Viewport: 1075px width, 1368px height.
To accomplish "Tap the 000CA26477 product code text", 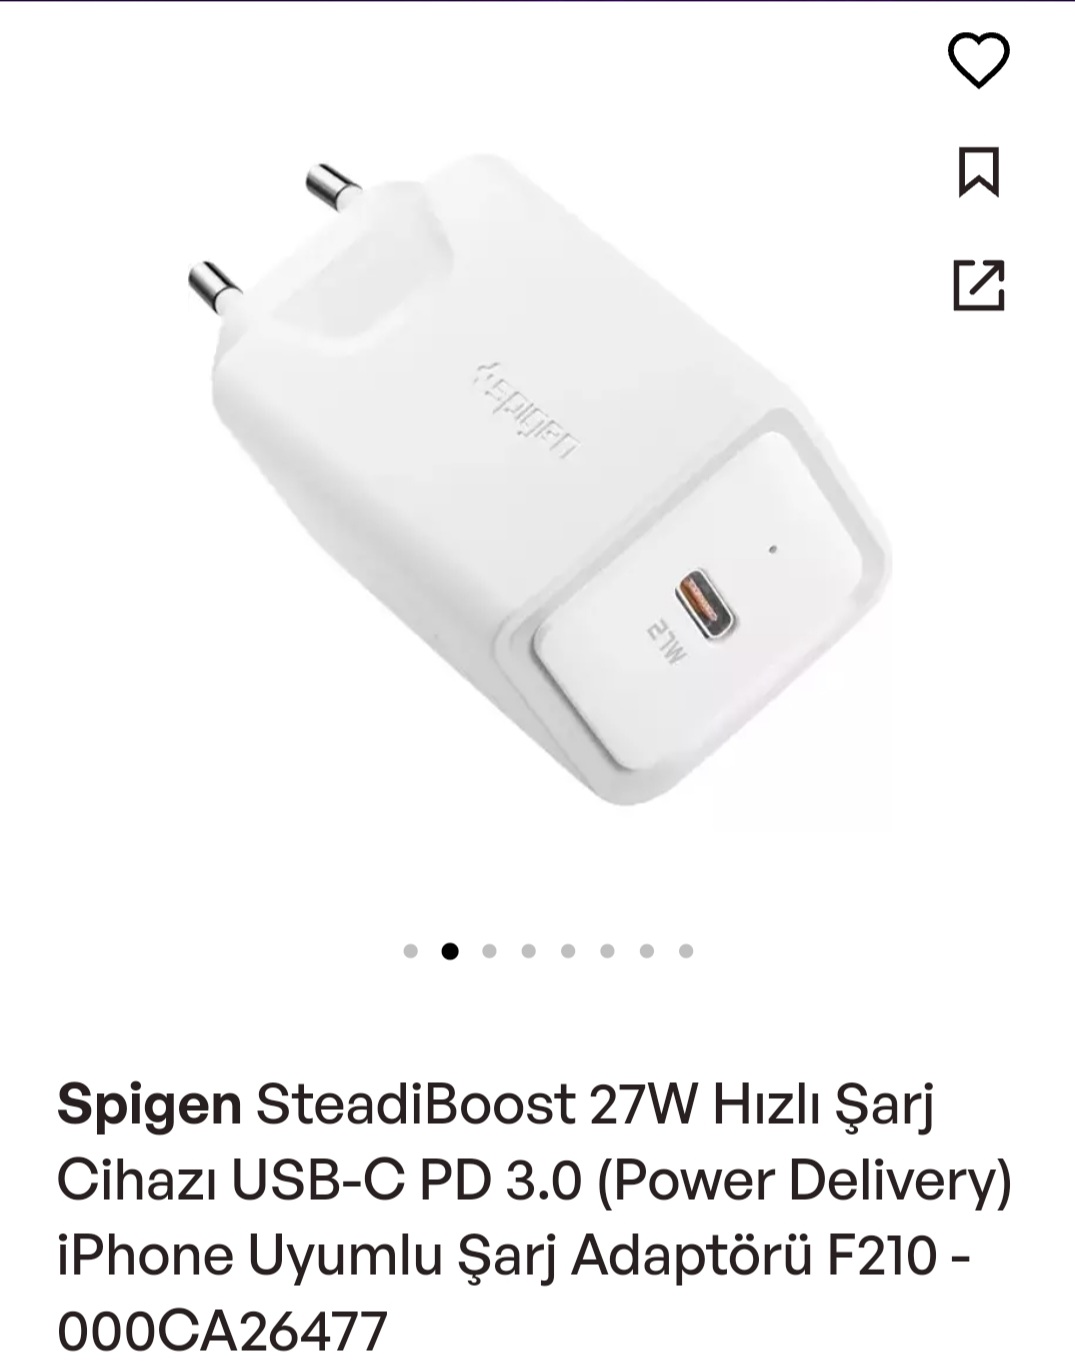I will [x=222, y=1332].
